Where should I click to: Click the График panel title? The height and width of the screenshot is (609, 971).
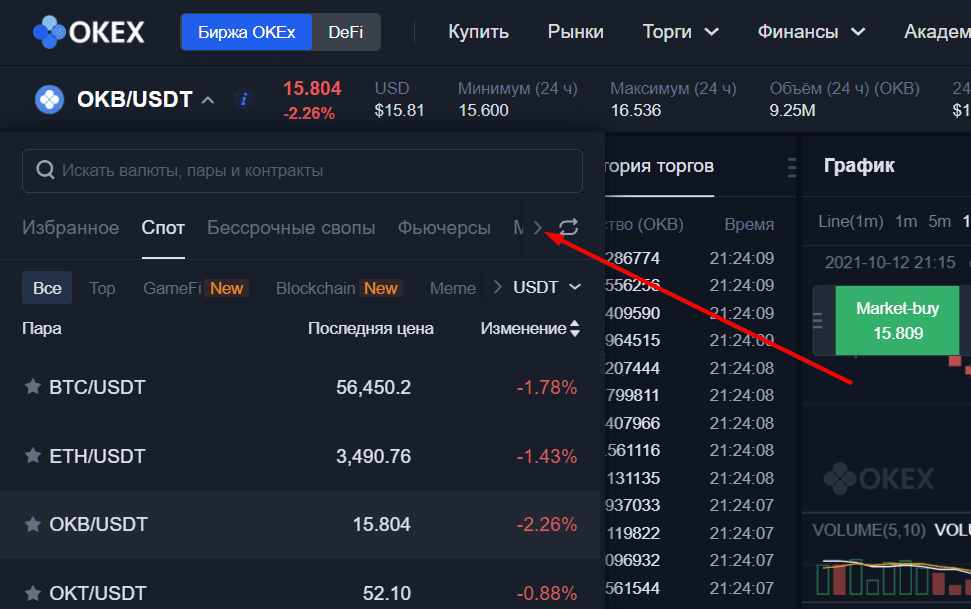859,165
